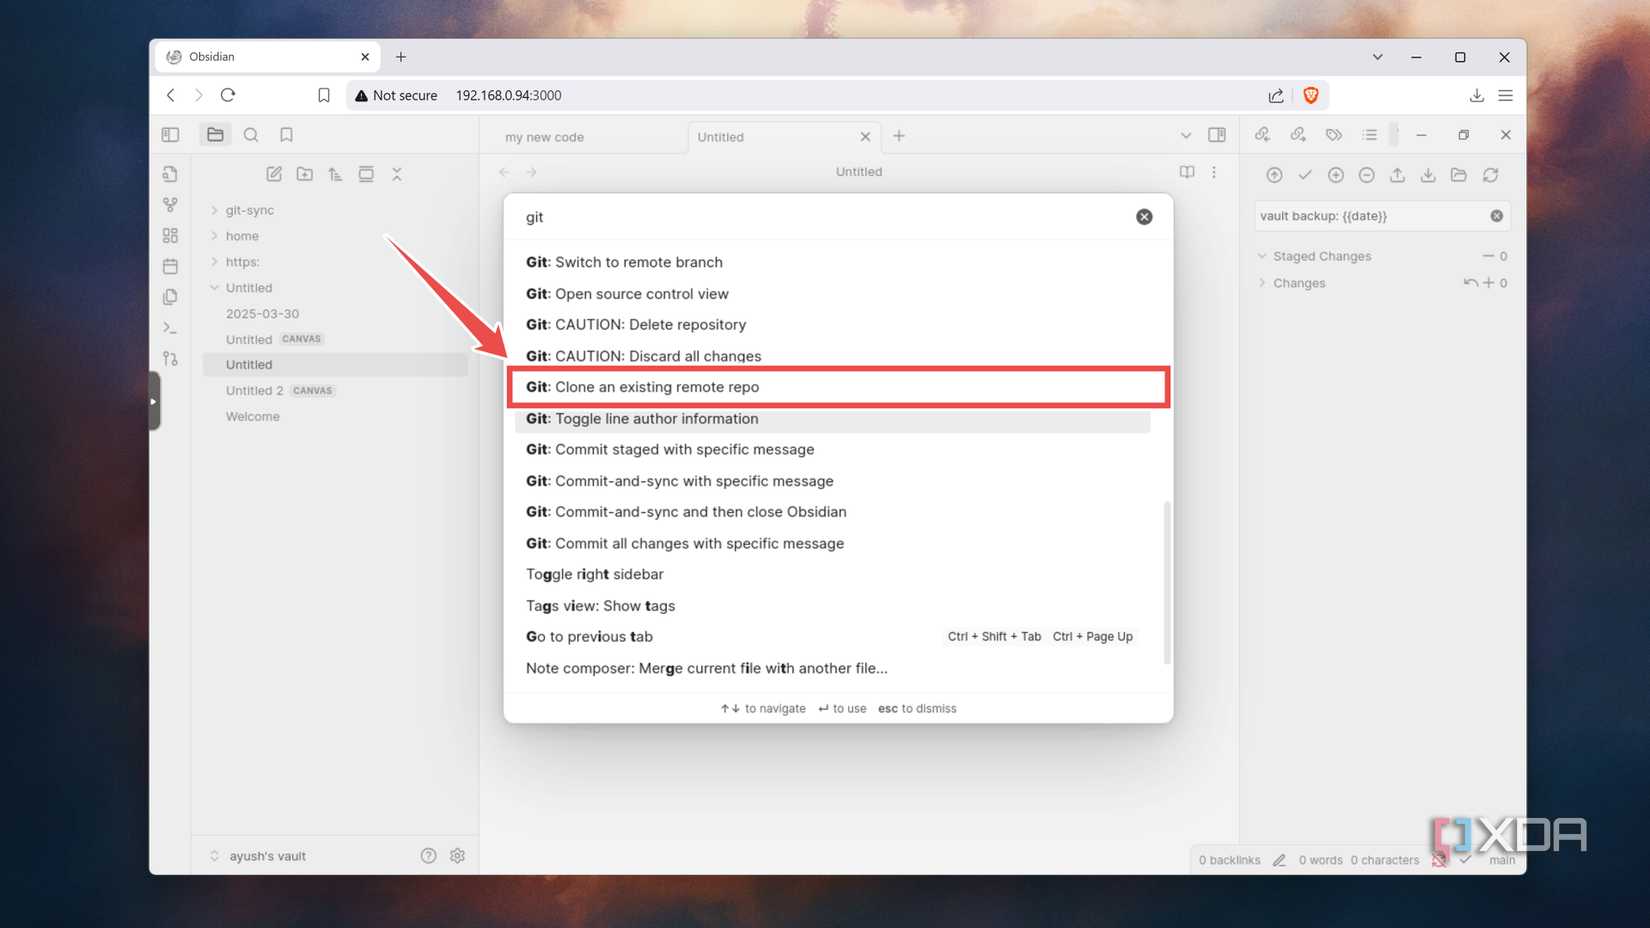Open the Bookmarks panel icon

[287, 135]
